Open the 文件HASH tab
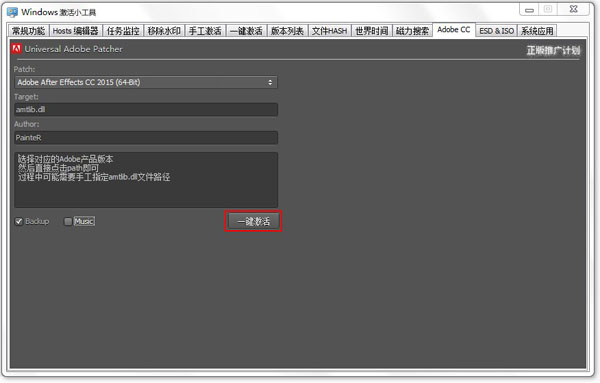 pos(329,31)
